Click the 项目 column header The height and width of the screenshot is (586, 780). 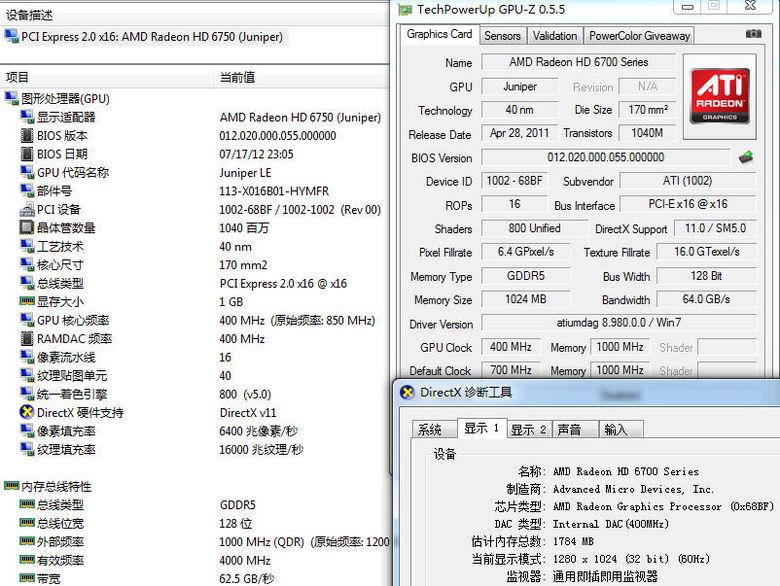(x=106, y=77)
